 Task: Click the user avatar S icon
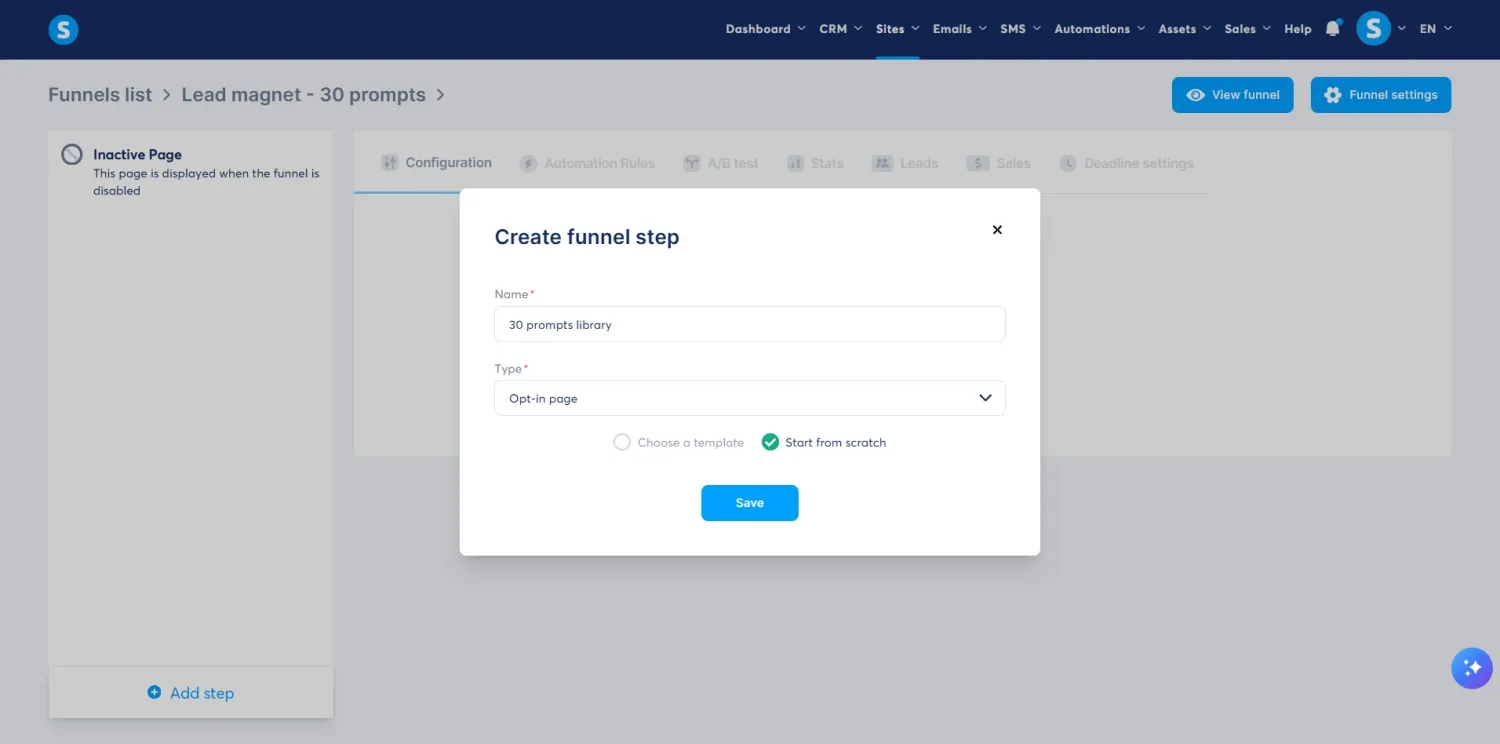click(x=1373, y=29)
